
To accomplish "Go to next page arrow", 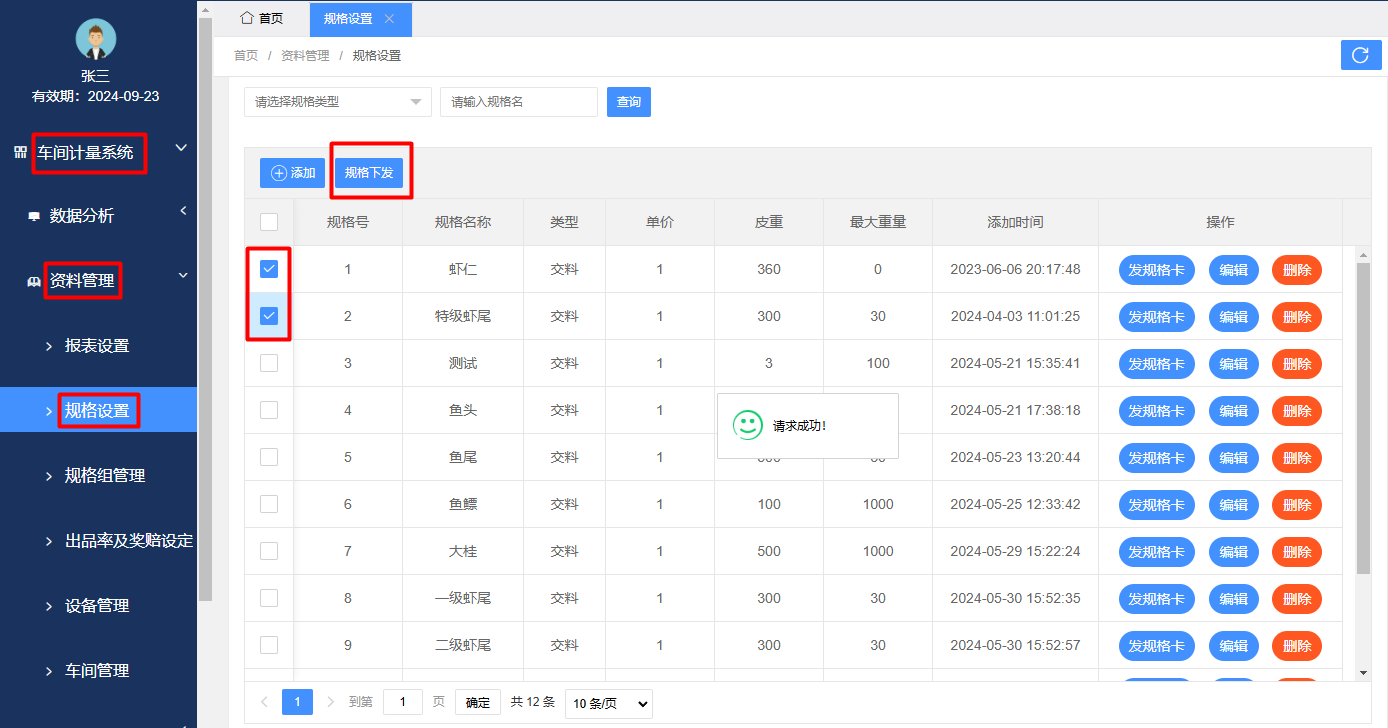I will [x=331, y=702].
